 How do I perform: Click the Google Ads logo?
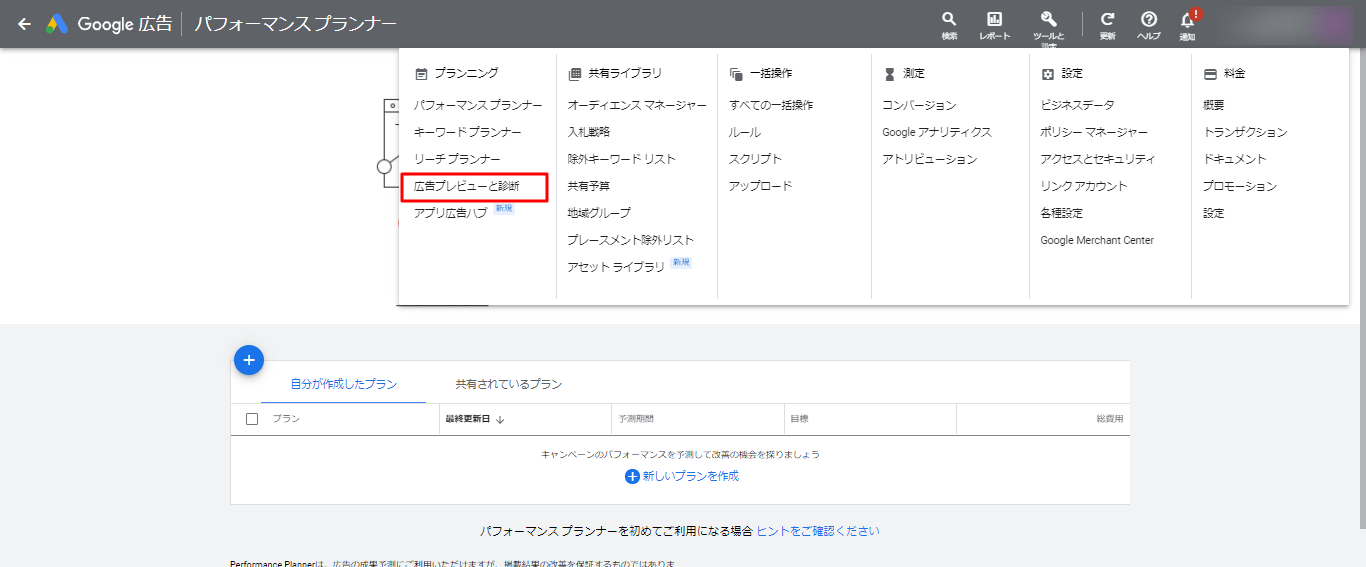(x=56, y=24)
